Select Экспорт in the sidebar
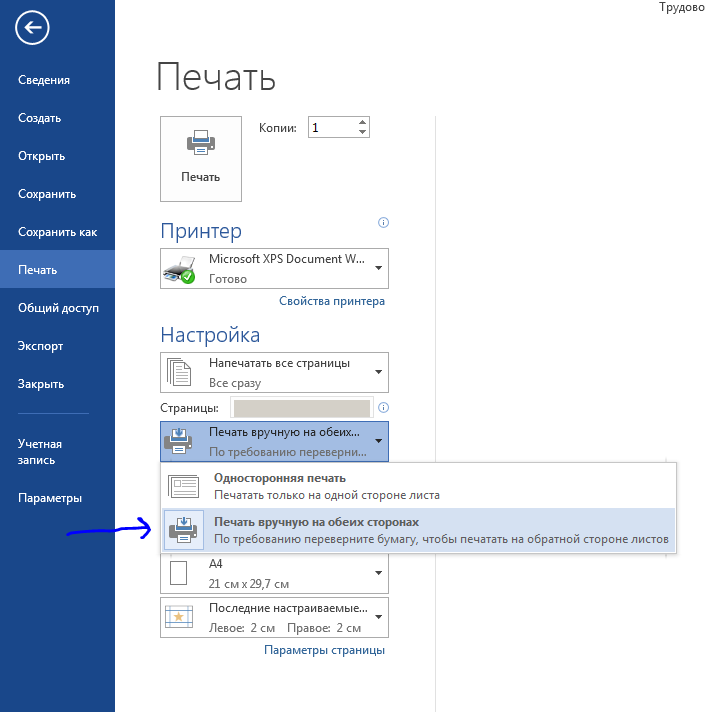The width and height of the screenshot is (706, 712). click(x=40, y=346)
